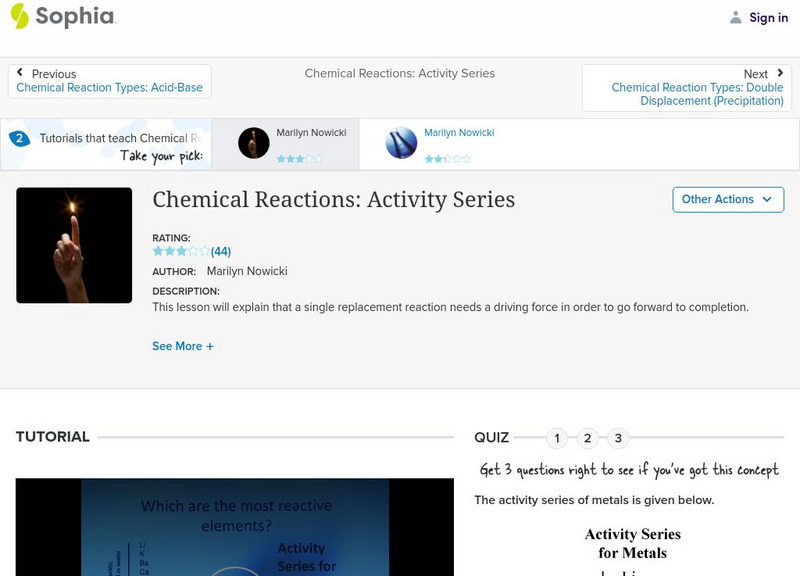Viewport: 800px width, 576px height.
Task: Go to quiz question 3
Action: [618, 438]
